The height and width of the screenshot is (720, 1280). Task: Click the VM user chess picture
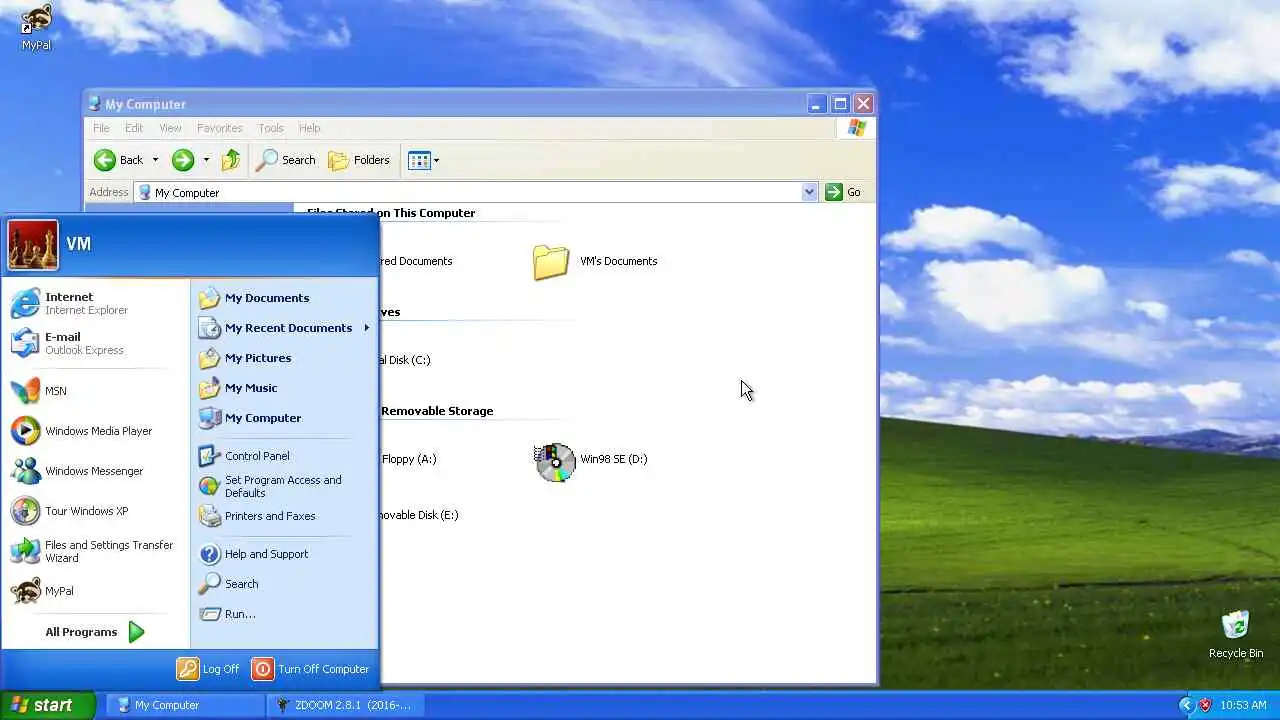(33, 245)
